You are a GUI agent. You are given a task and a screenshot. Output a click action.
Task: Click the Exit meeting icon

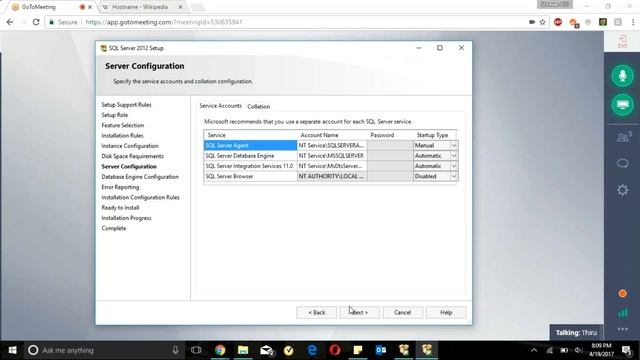pos(622,41)
